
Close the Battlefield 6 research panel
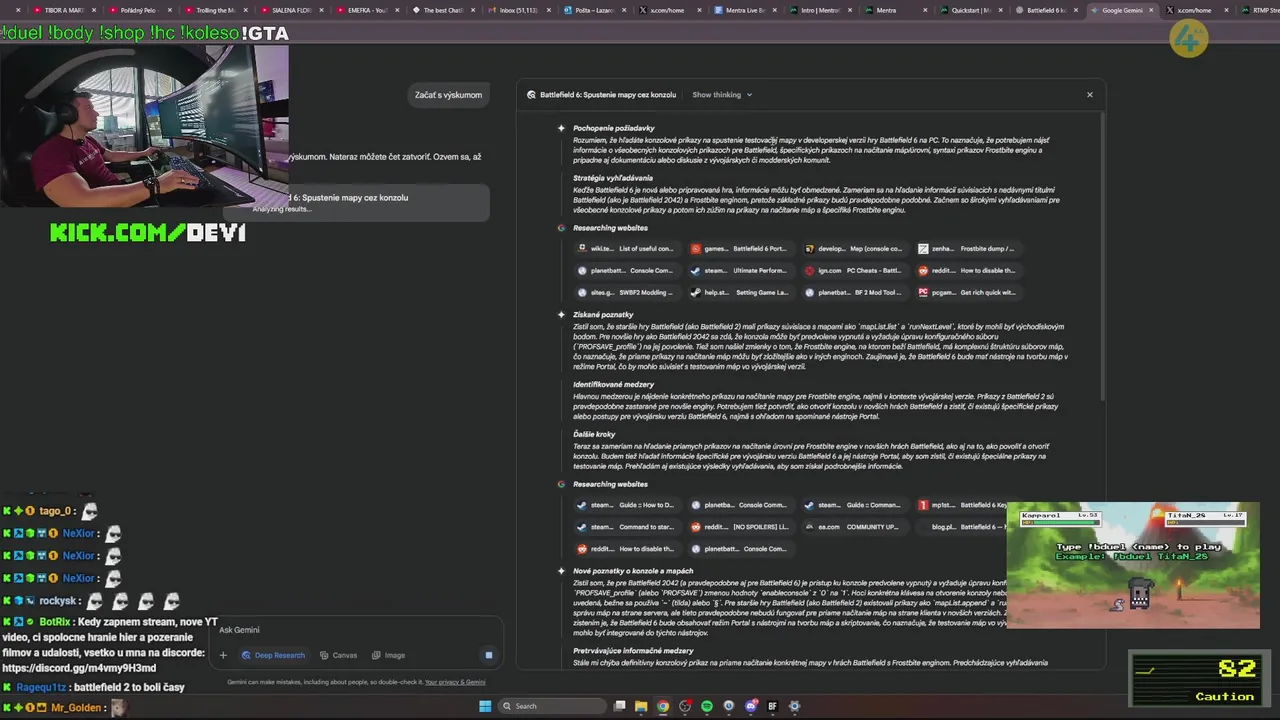(x=1090, y=95)
